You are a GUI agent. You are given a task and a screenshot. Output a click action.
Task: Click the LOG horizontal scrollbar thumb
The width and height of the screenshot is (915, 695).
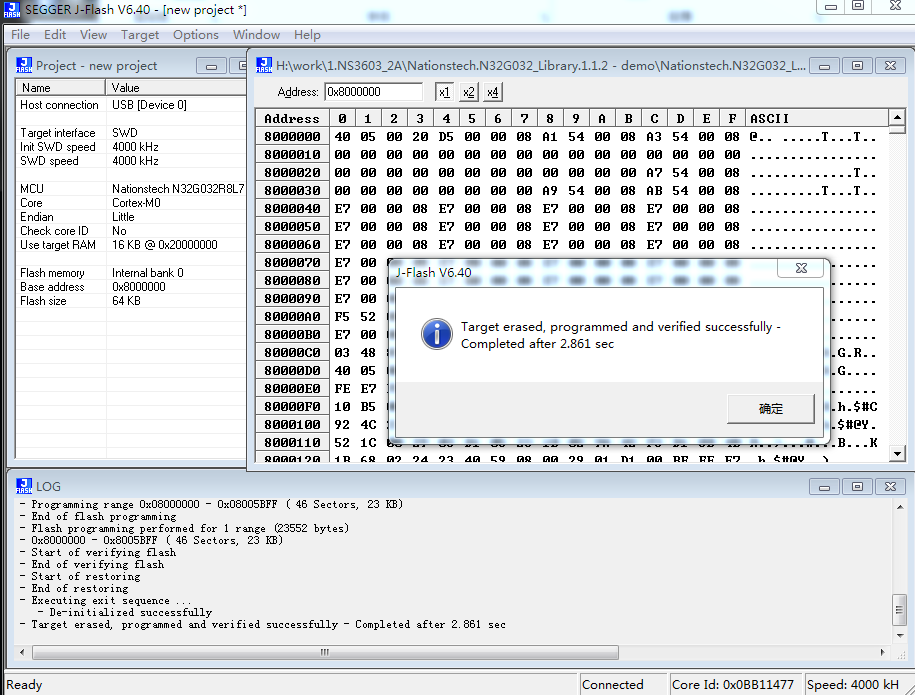[325, 652]
